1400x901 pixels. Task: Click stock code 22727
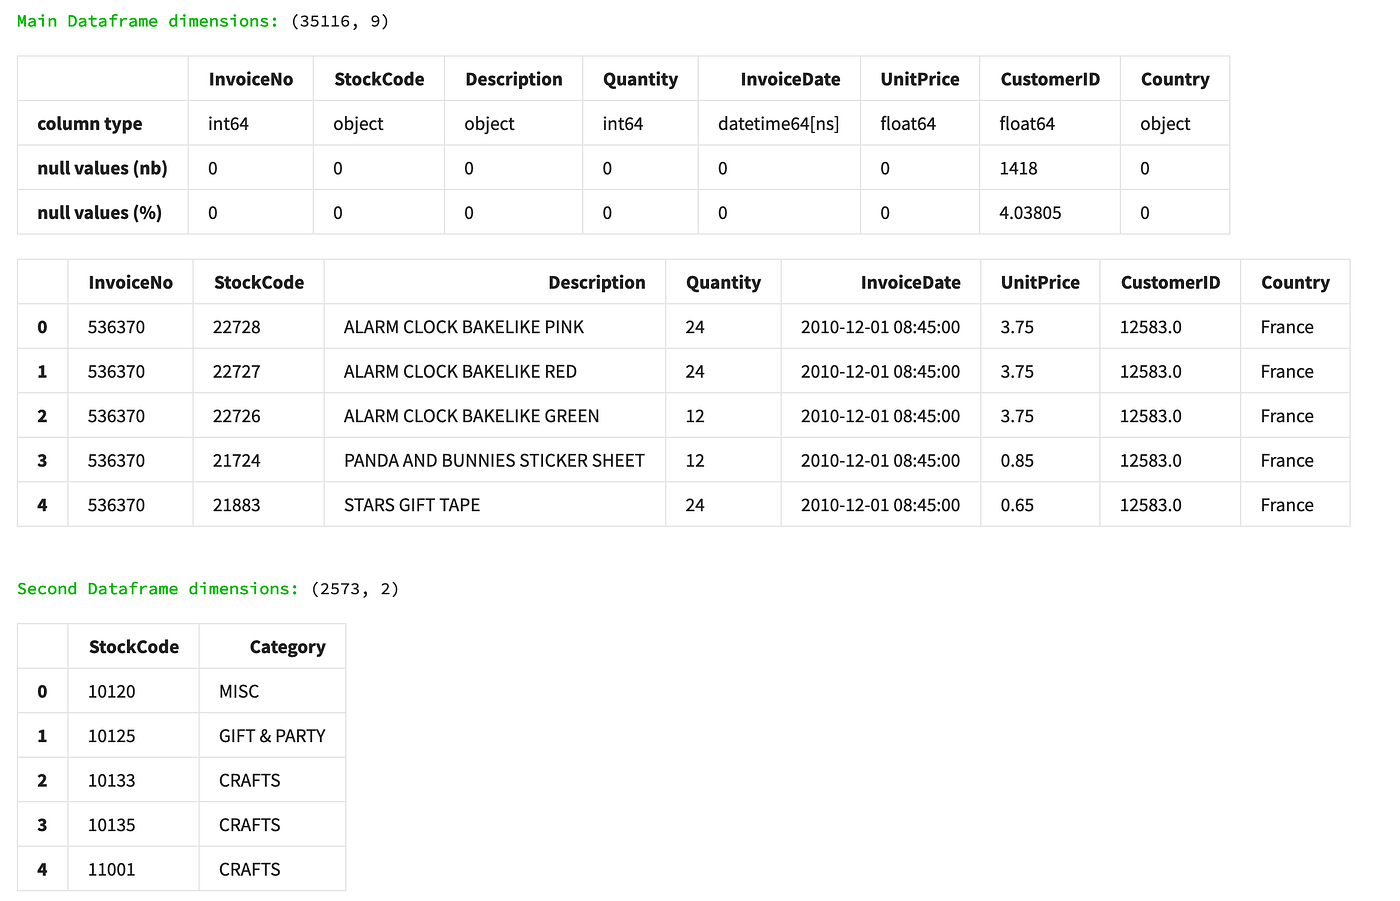click(x=237, y=372)
